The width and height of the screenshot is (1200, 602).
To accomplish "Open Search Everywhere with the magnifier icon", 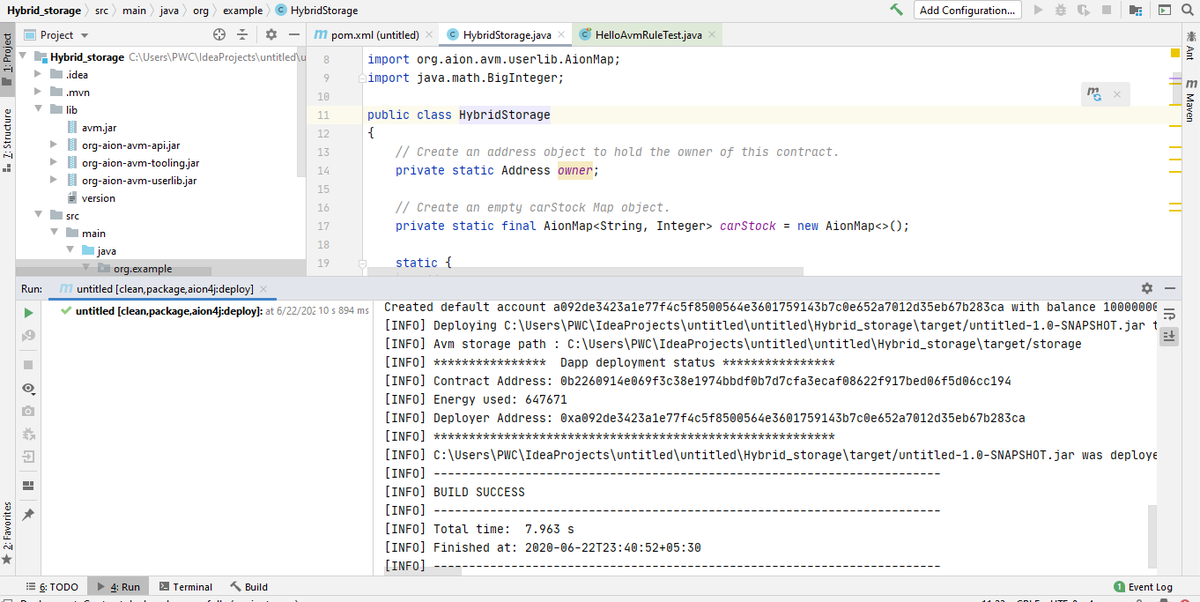I will [1188, 10].
